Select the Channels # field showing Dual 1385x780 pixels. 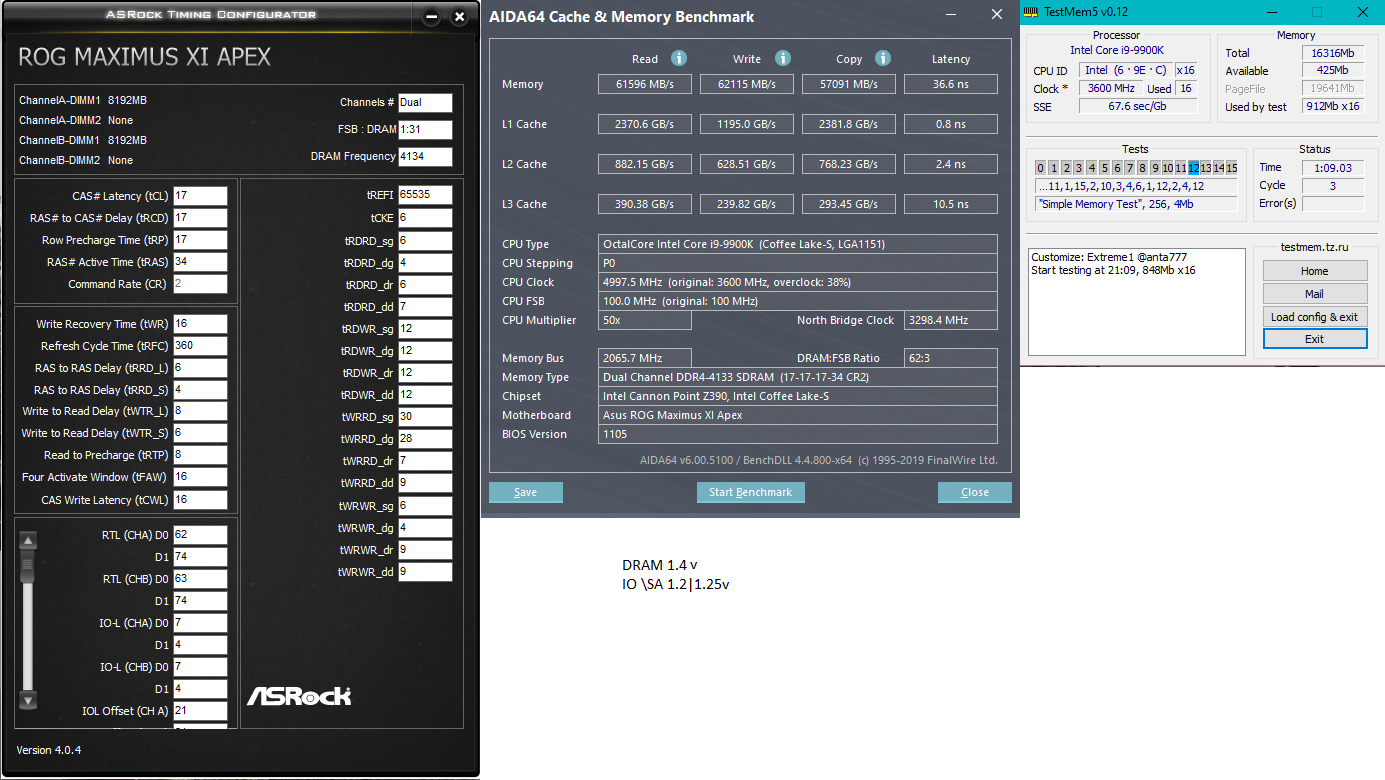(x=425, y=102)
